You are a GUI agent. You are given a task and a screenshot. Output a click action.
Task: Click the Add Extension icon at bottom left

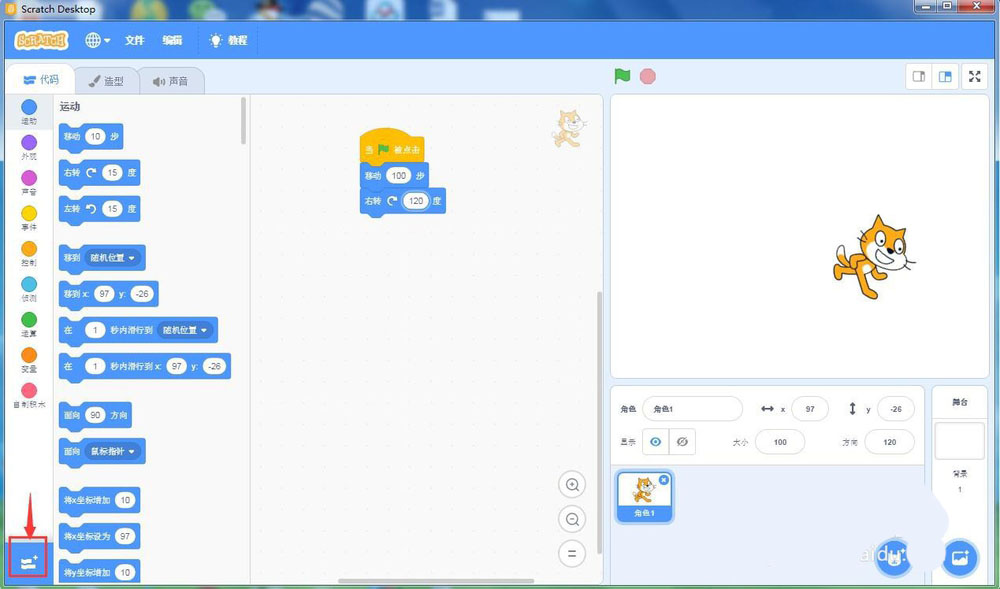tap(26, 558)
